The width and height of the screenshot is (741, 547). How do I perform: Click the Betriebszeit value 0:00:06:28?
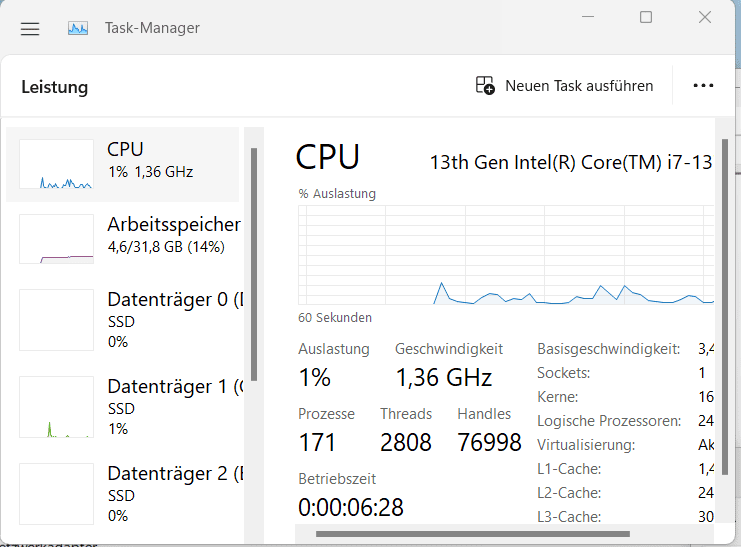pyautogui.click(x=351, y=507)
